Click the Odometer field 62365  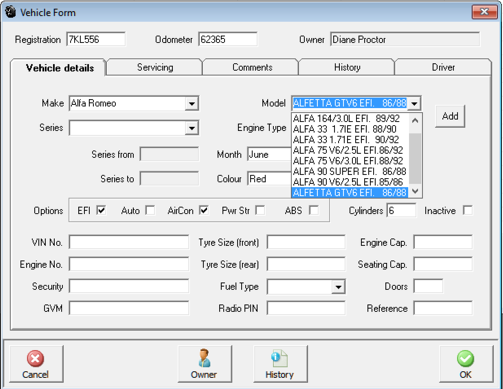(x=228, y=39)
